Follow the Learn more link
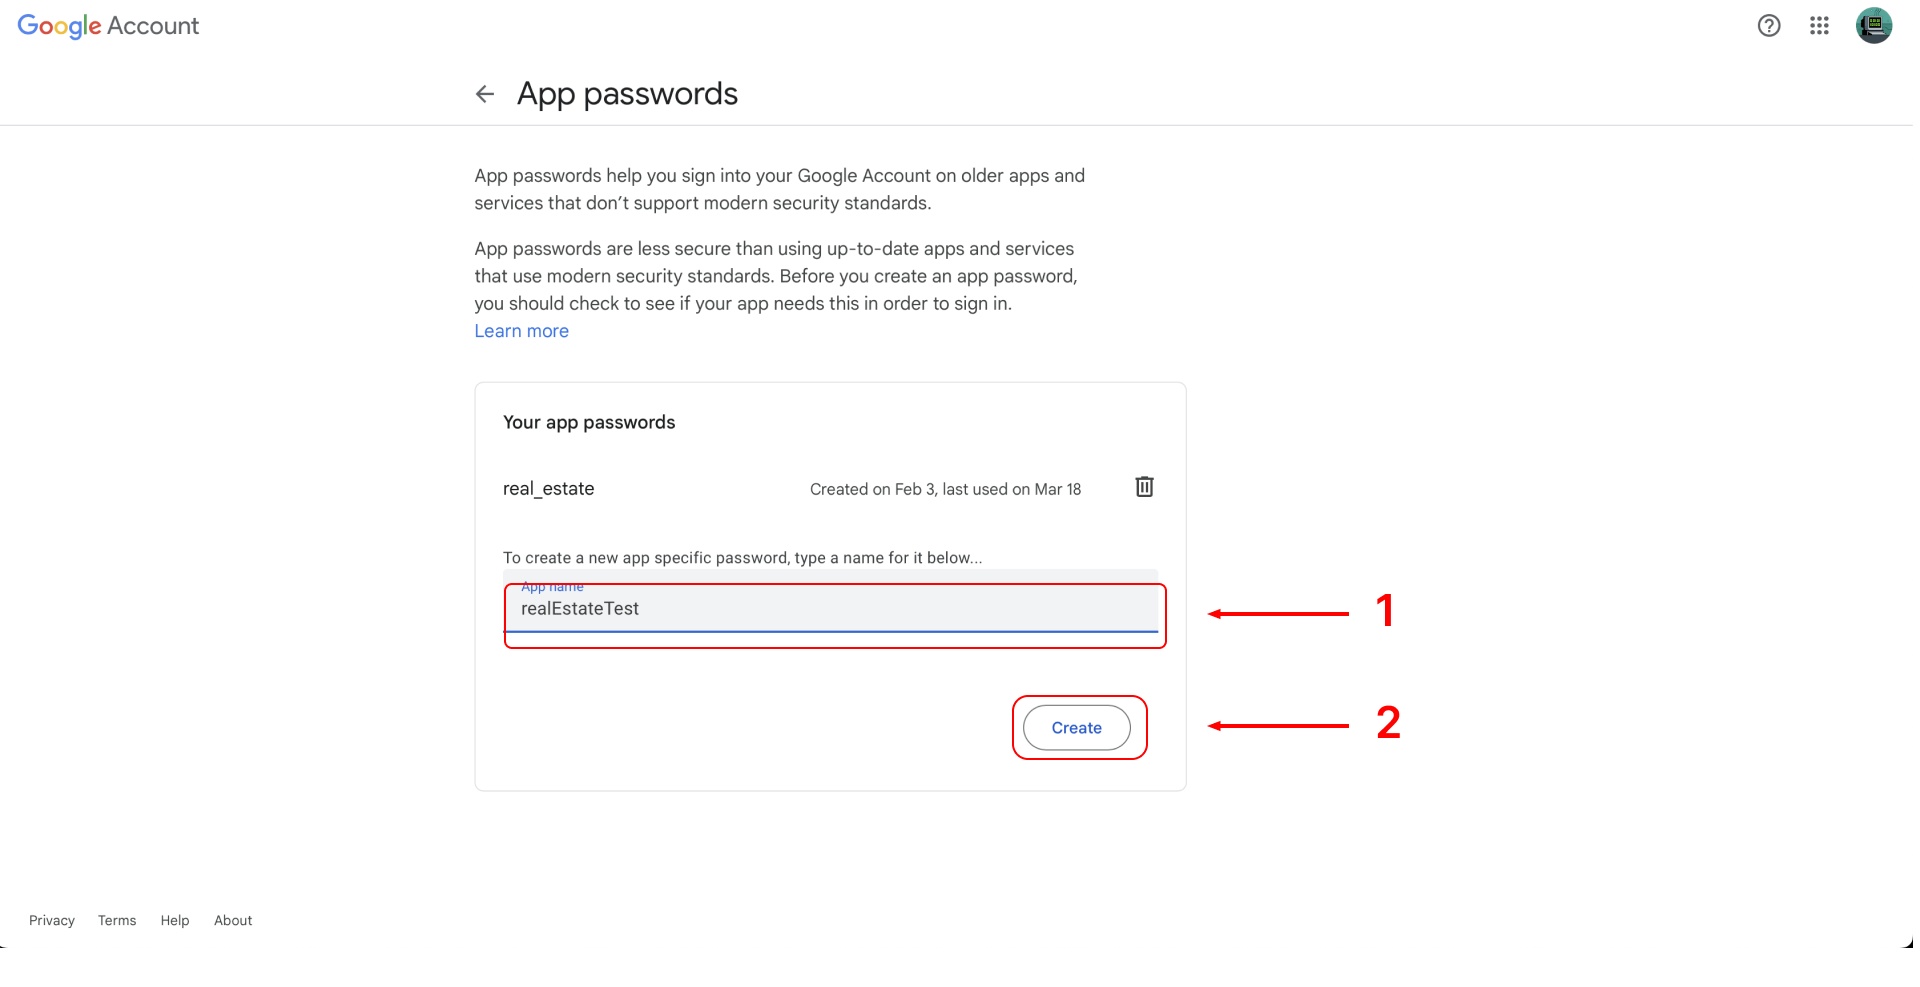 [521, 331]
